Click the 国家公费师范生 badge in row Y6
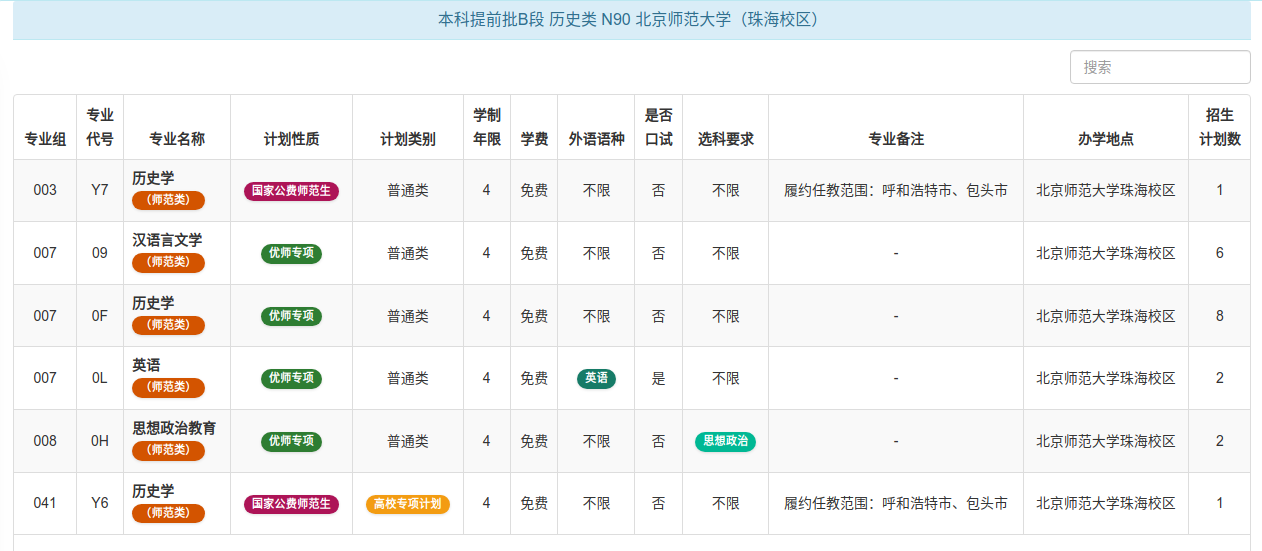1262x551 pixels. [x=291, y=504]
